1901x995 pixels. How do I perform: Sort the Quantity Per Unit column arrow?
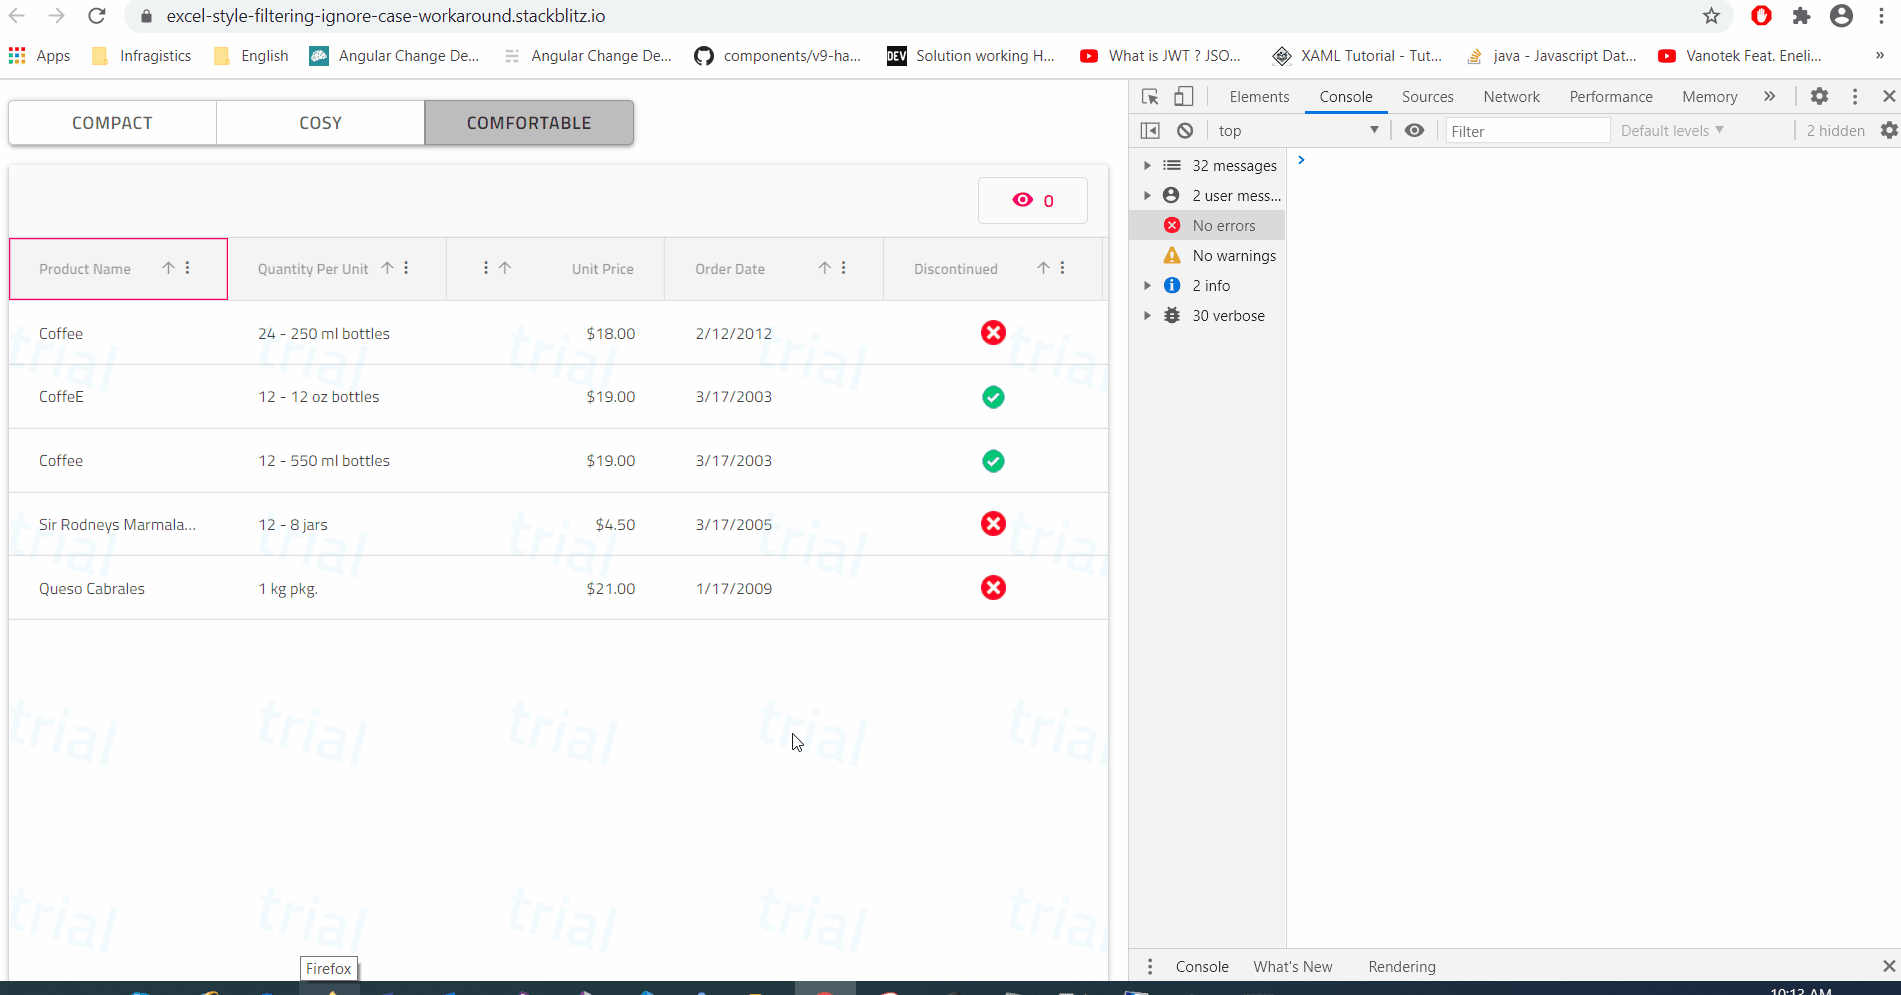pyautogui.click(x=387, y=268)
